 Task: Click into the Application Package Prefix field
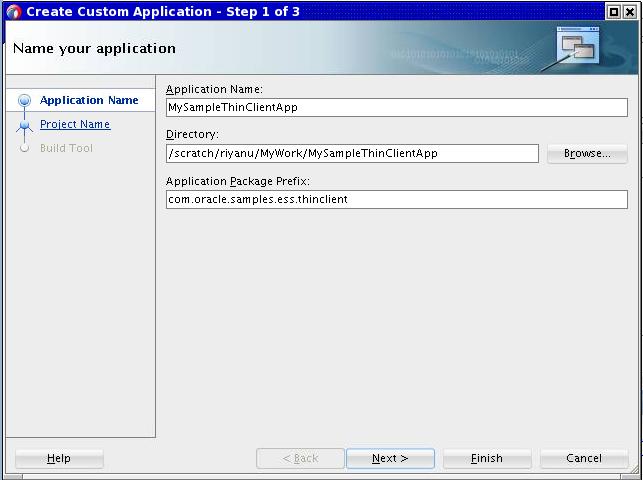click(397, 199)
